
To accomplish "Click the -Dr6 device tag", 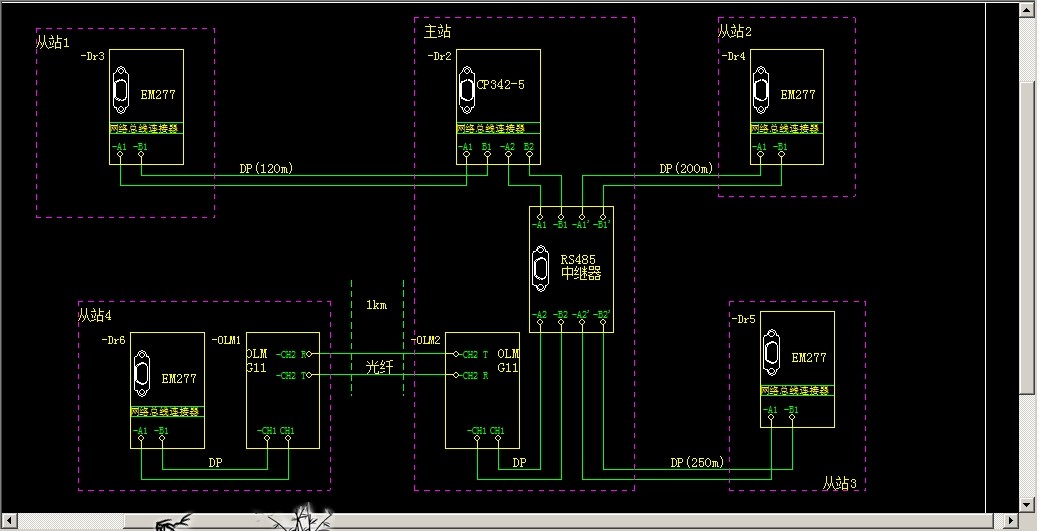I will coord(114,341).
